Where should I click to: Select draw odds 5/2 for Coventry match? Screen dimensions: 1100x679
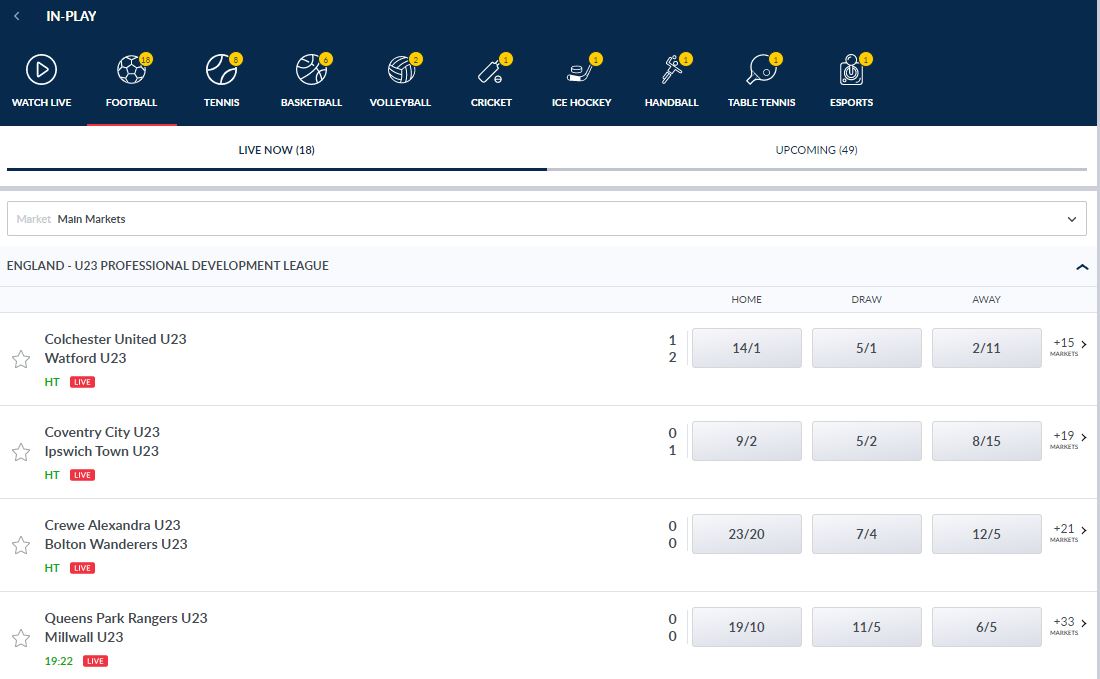coord(866,441)
